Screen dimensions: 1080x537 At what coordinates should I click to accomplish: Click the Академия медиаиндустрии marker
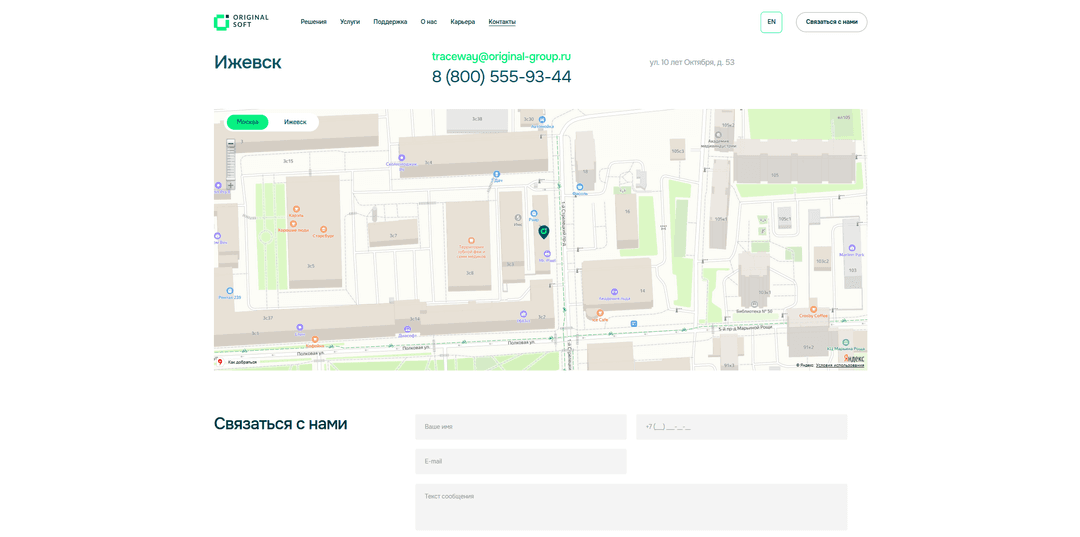point(719,135)
